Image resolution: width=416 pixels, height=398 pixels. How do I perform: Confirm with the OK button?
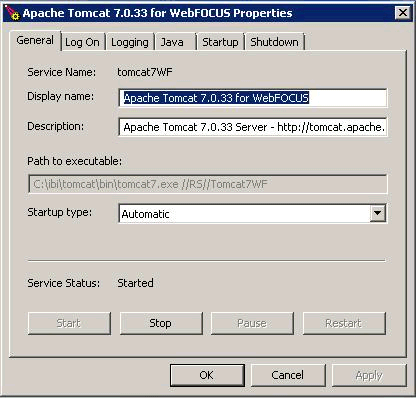[x=207, y=375]
